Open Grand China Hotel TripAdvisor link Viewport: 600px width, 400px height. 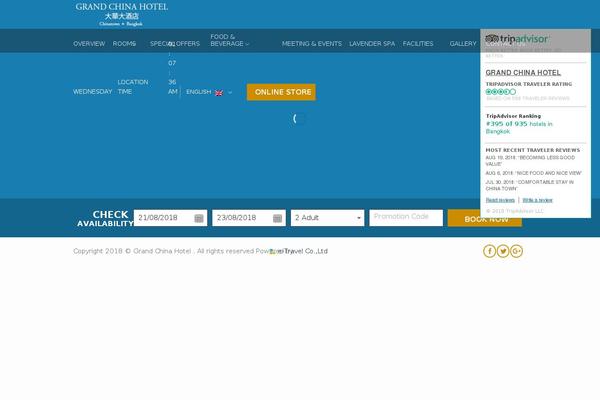tap(523, 73)
